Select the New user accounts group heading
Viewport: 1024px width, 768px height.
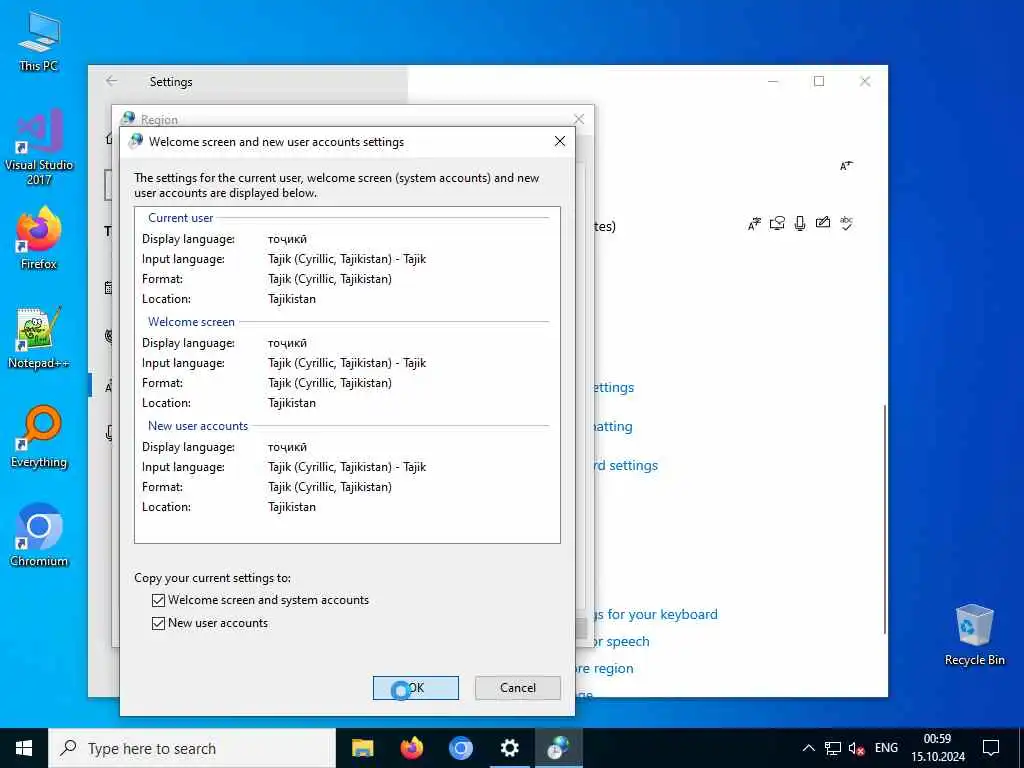[x=198, y=426]
